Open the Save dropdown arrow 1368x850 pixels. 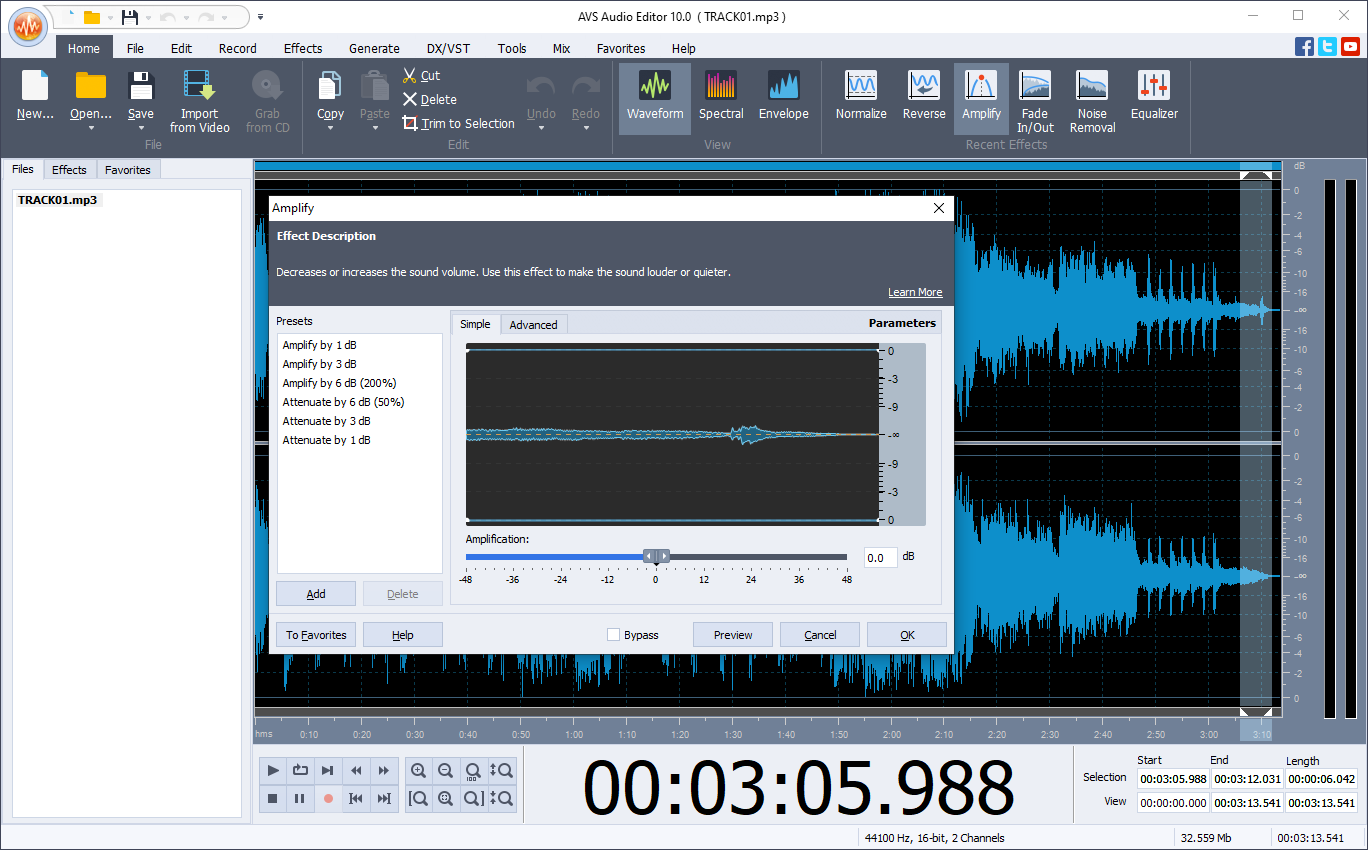140,128
